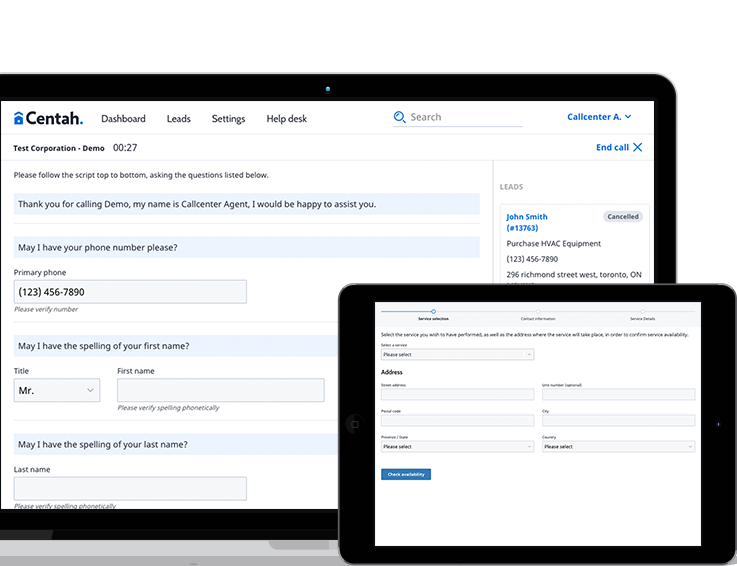Click the End call X icon

click(638, 147)
